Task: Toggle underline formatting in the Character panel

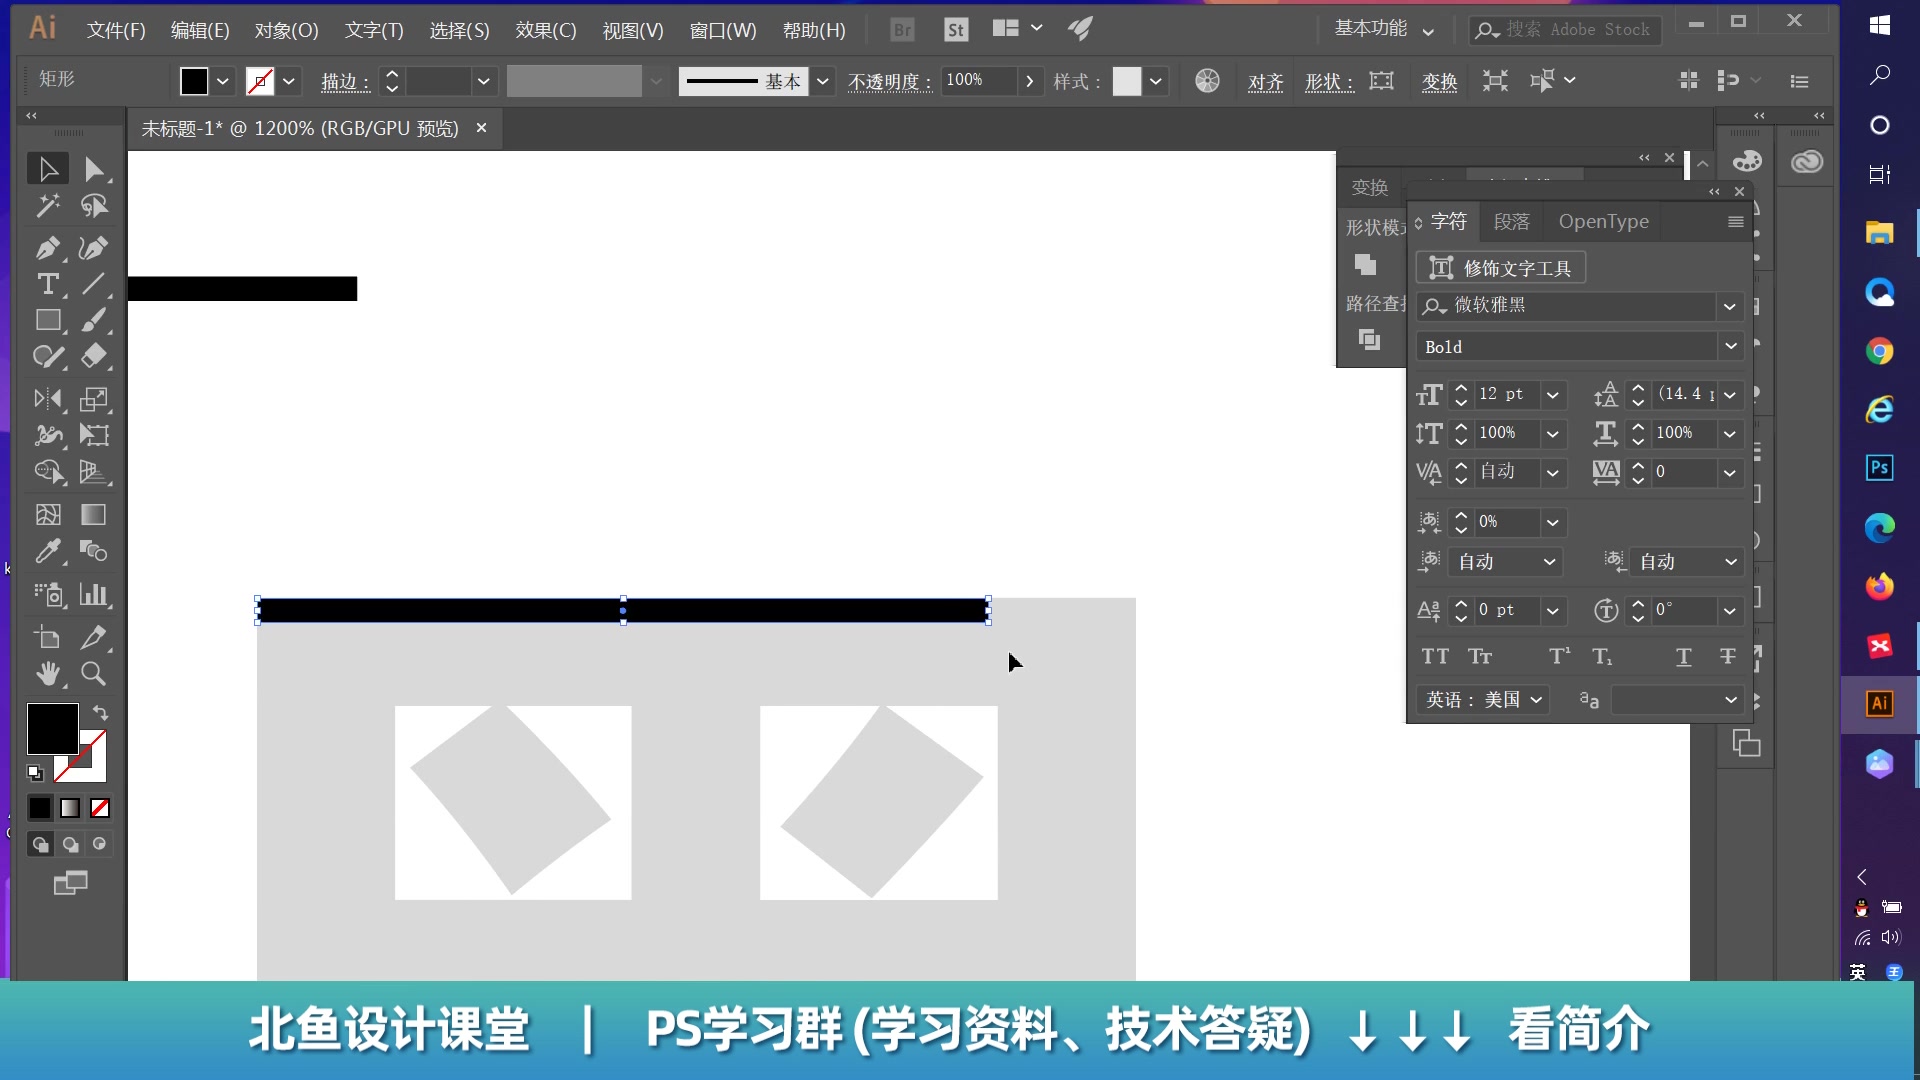Action: pyautogui.click(x=1684, y=656)
